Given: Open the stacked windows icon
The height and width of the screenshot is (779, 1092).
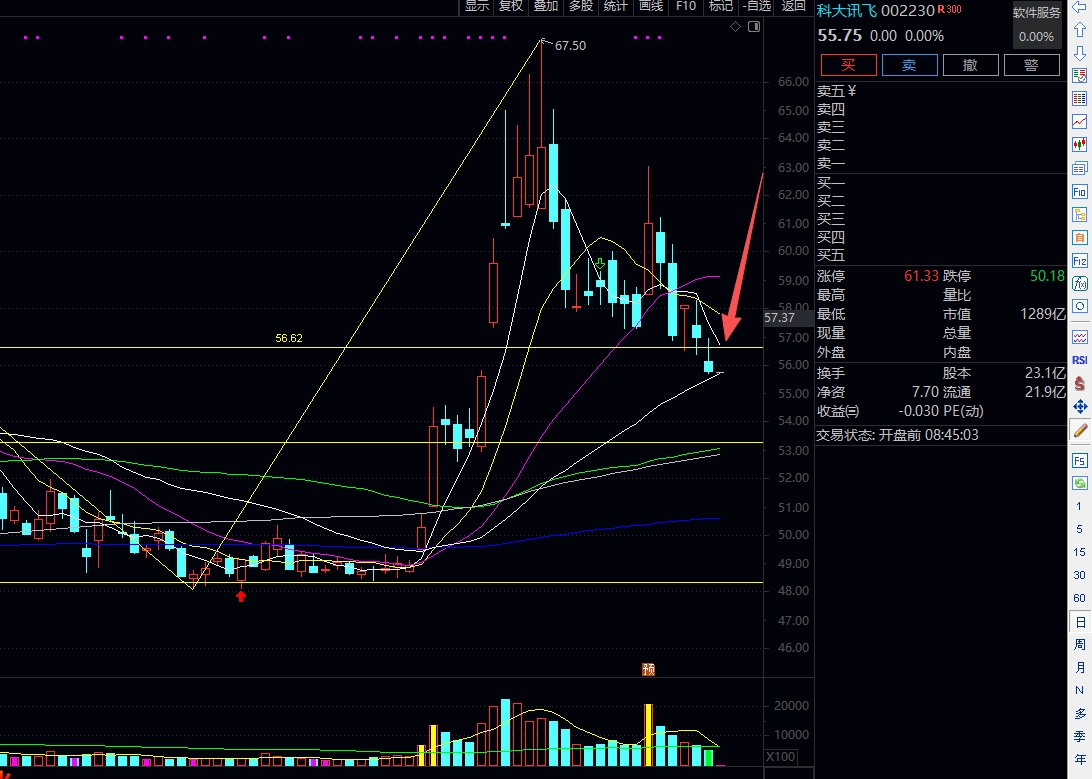Looking at the screenshot, I should tap(1079, 168).
